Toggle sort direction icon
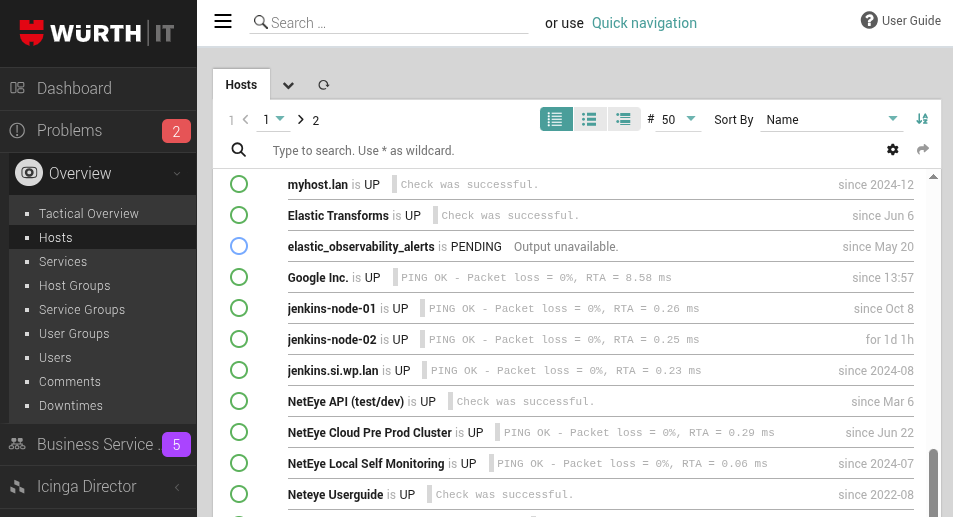The width and height of the screenshot is (953, 517). click(922, 119)
